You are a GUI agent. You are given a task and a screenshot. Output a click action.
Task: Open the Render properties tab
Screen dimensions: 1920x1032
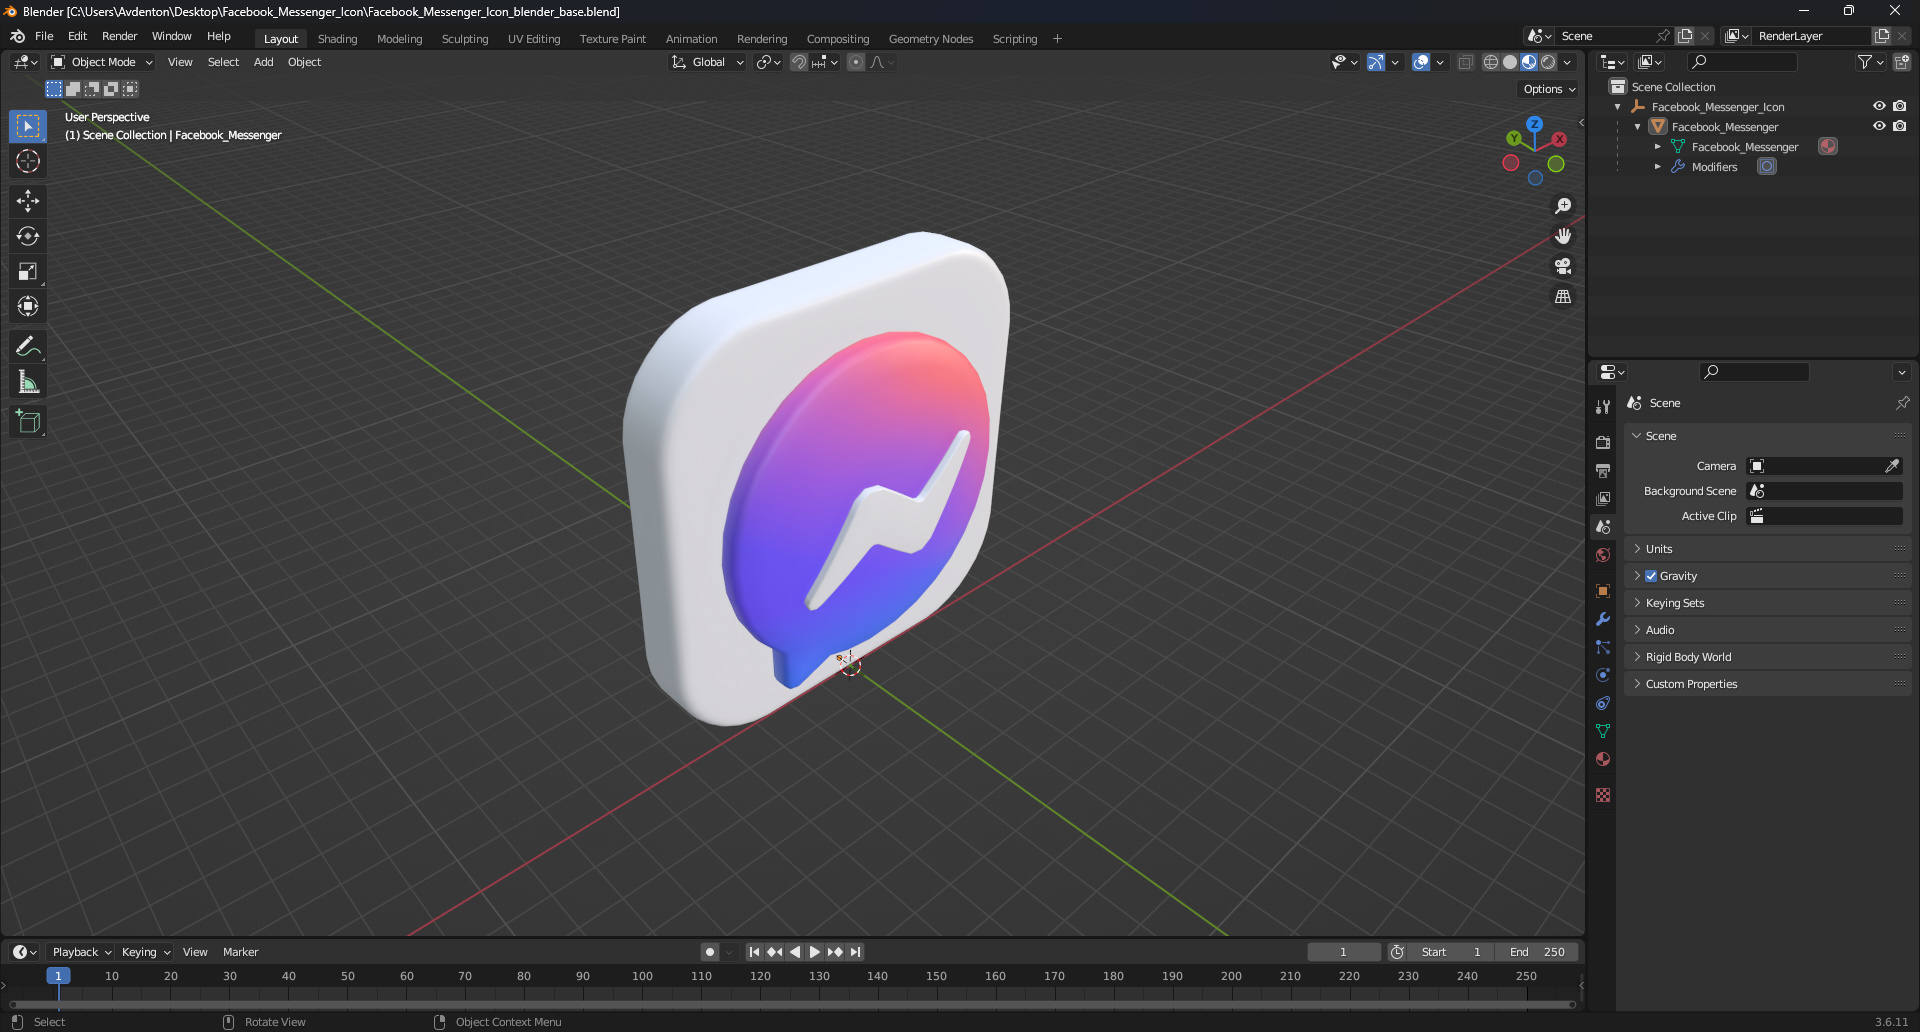1603,442
